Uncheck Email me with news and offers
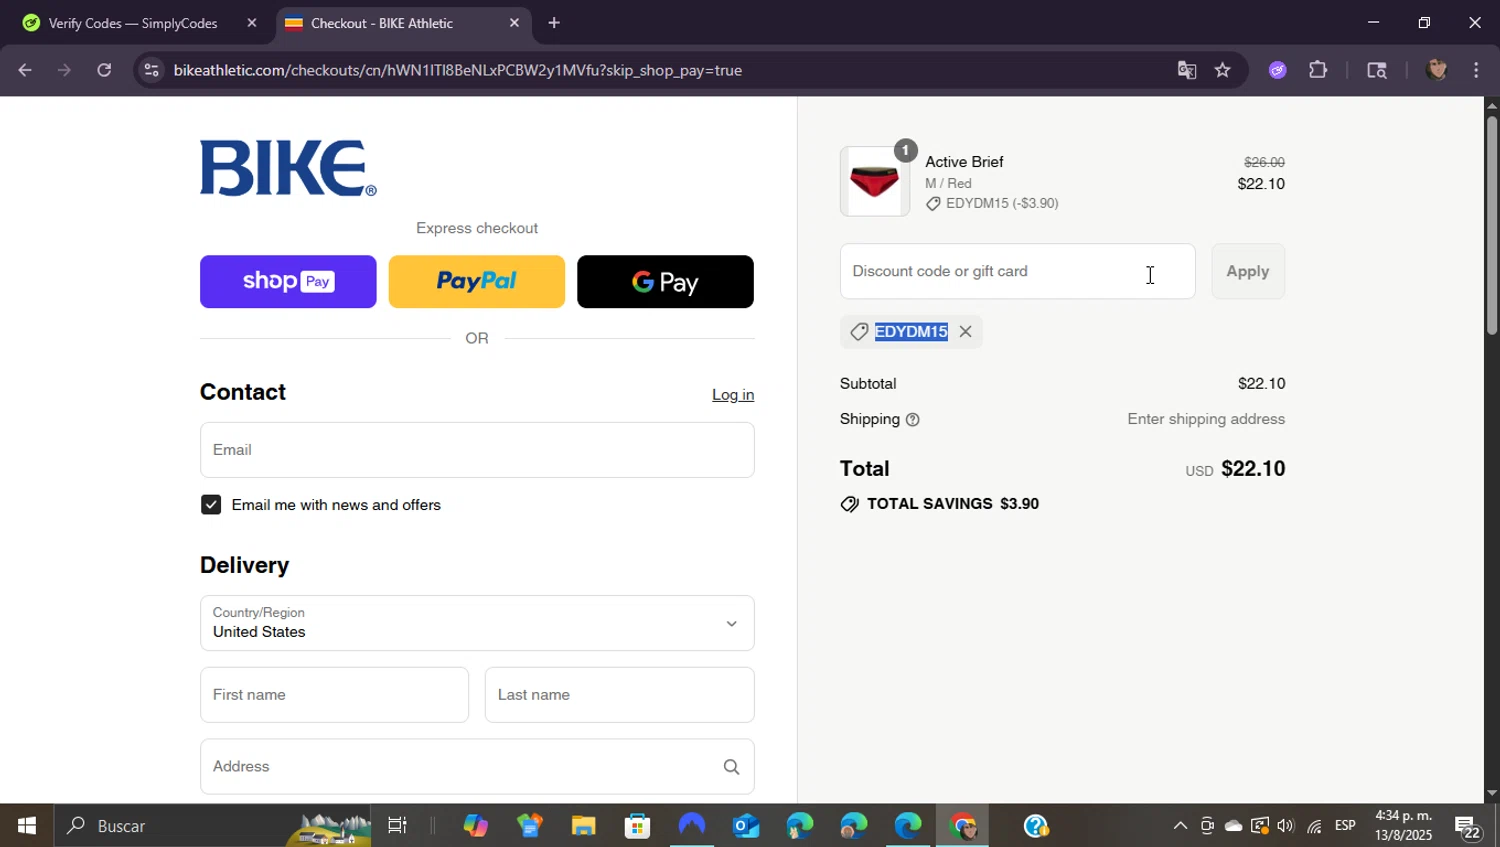 click(x=211, y=505)
